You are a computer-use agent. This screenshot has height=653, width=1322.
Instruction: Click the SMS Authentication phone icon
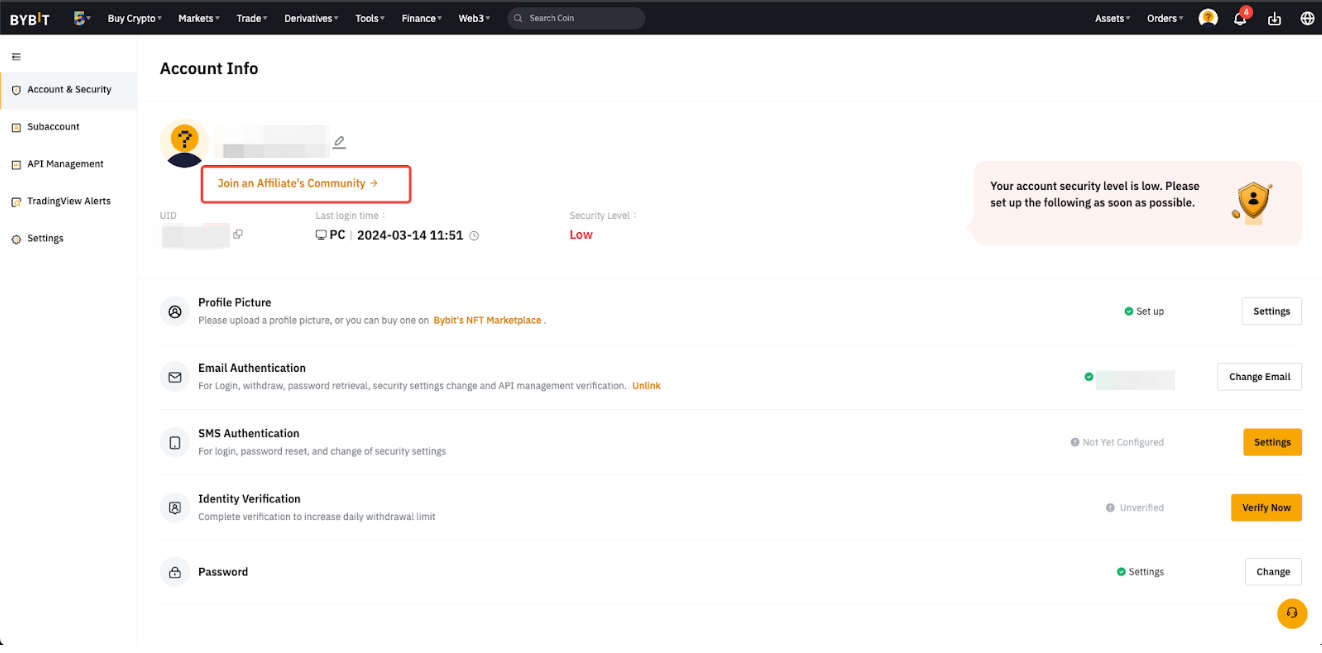[x=174, y=441]
